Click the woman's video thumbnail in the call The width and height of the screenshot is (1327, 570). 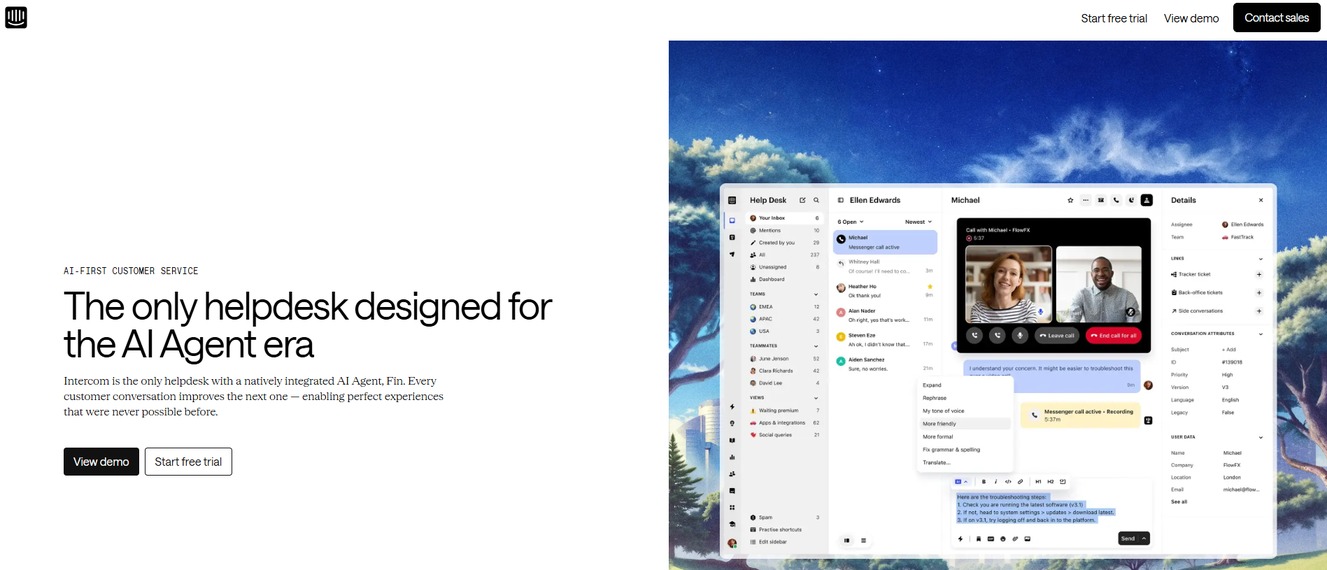tap(1008, 284)
